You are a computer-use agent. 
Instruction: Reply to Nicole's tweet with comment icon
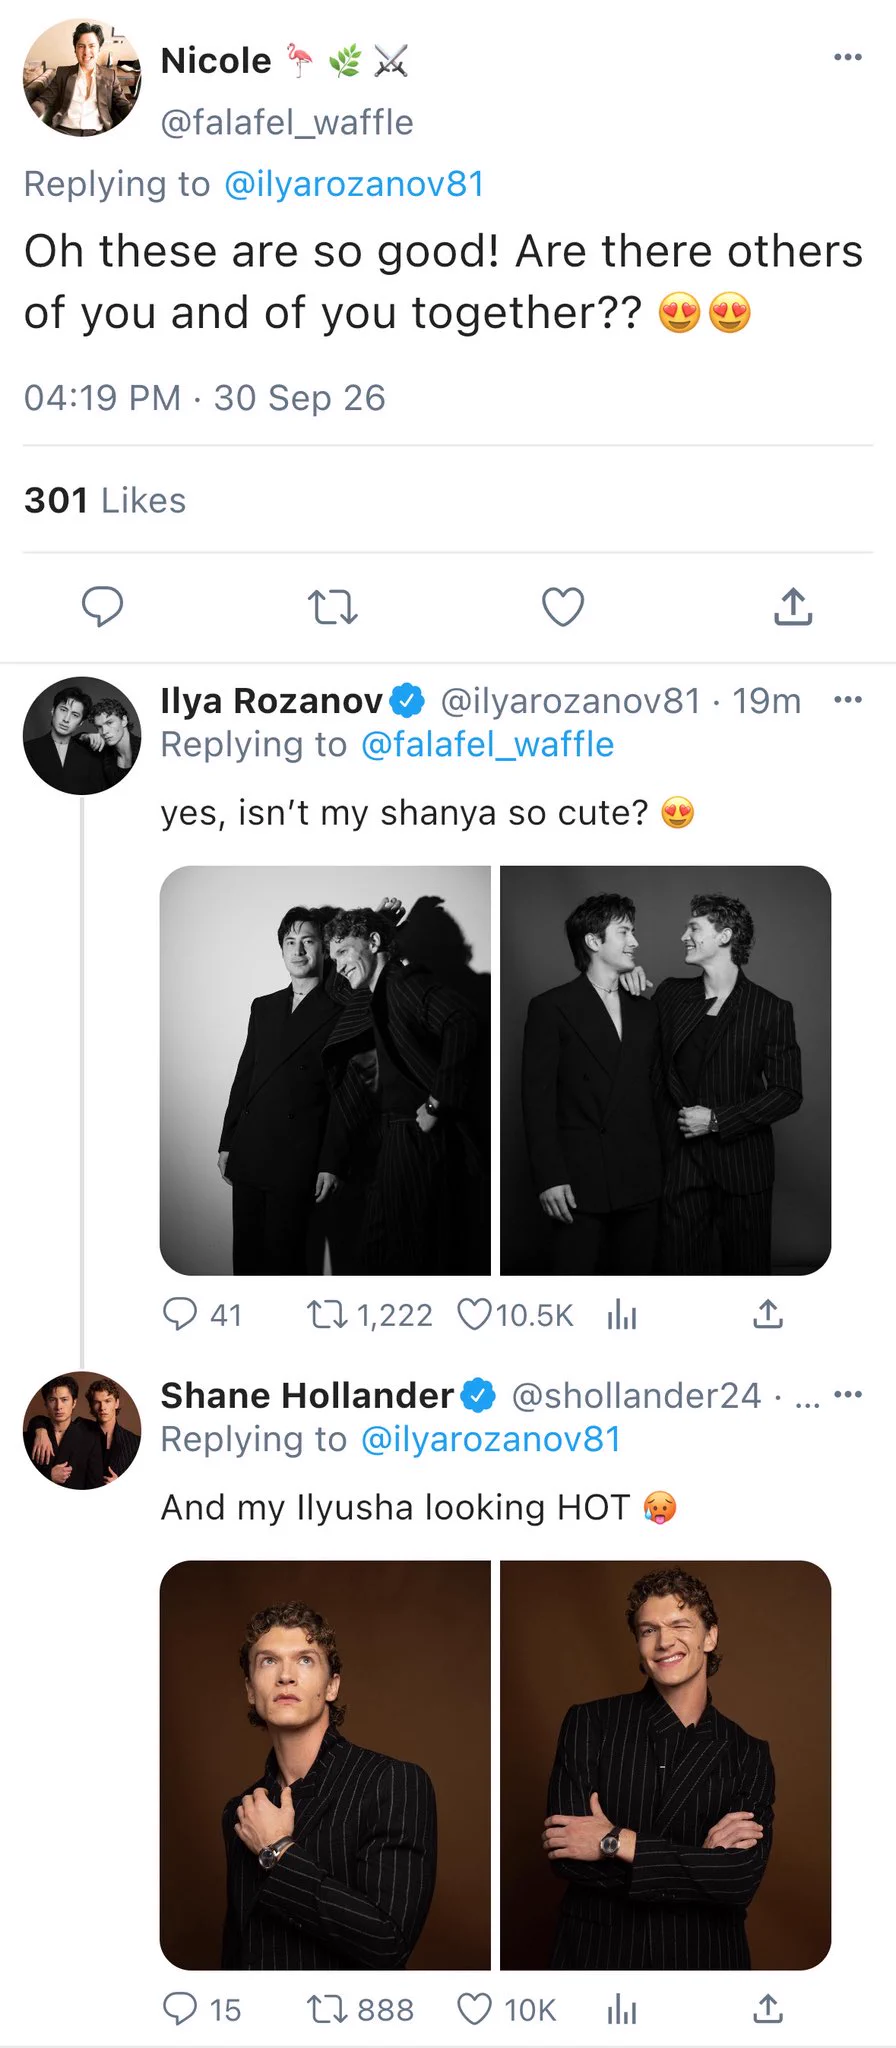point(102,606)
